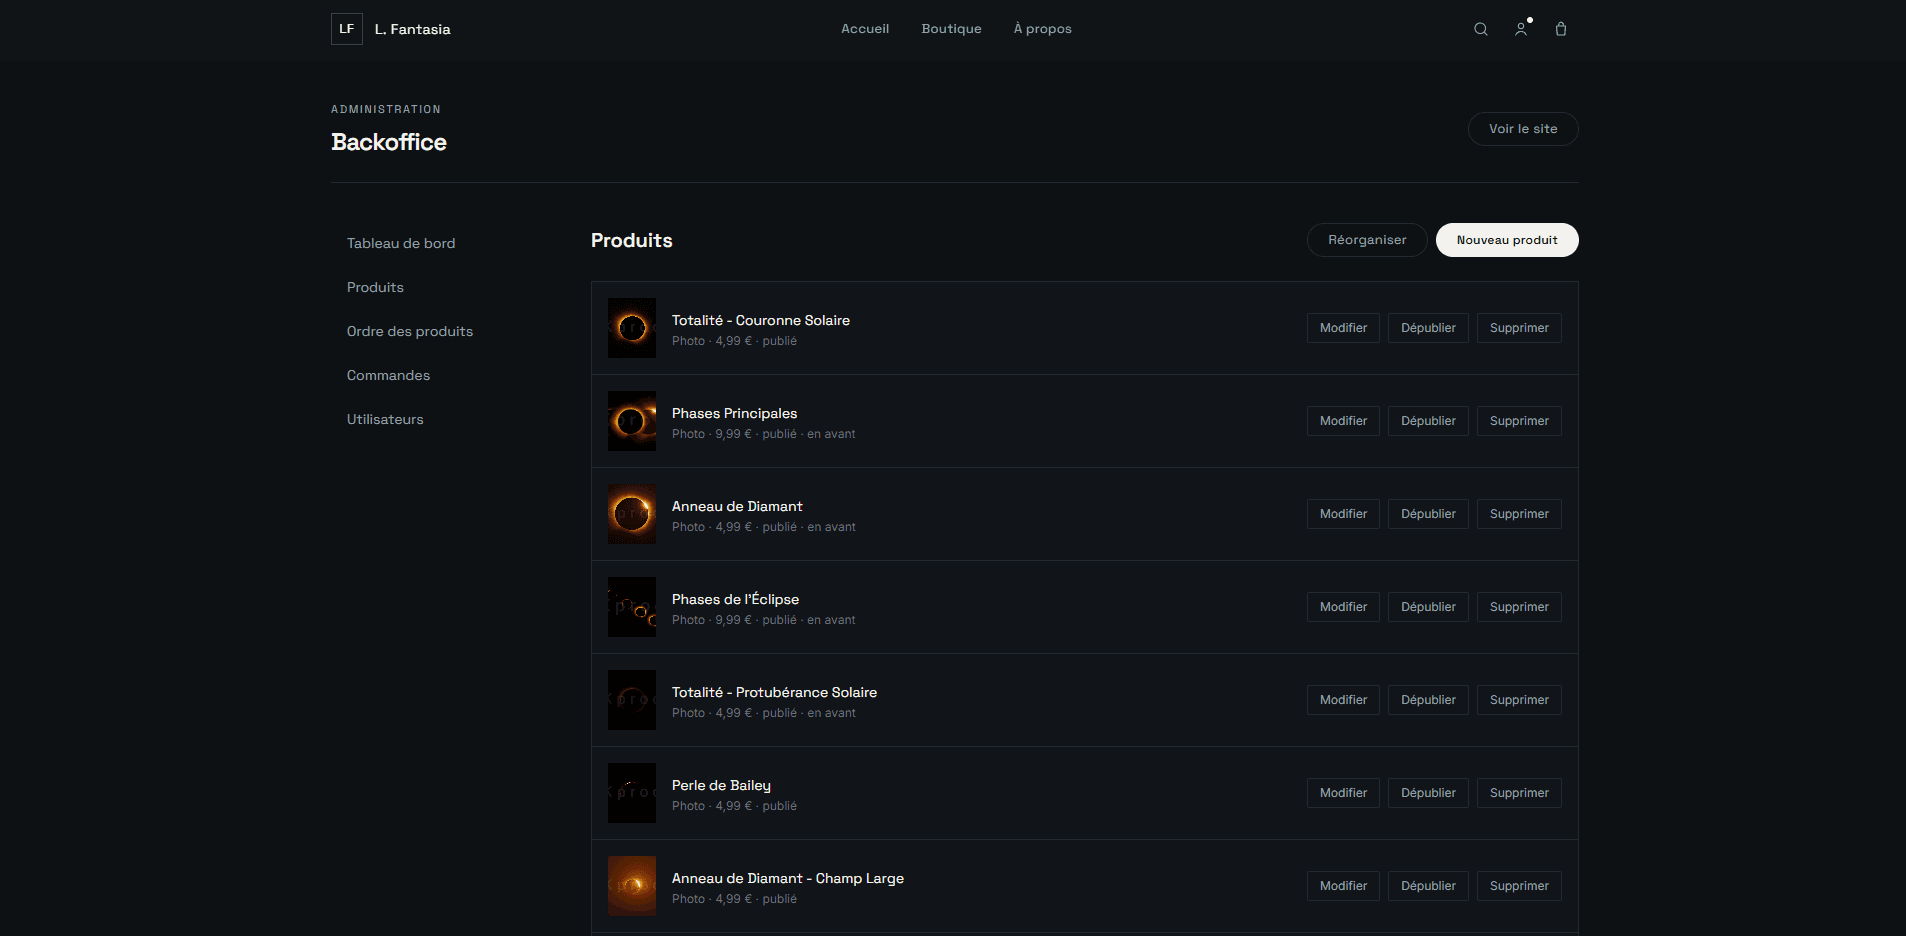Supprimer the first Anneau de Diamant product

tap(1519, 514)
